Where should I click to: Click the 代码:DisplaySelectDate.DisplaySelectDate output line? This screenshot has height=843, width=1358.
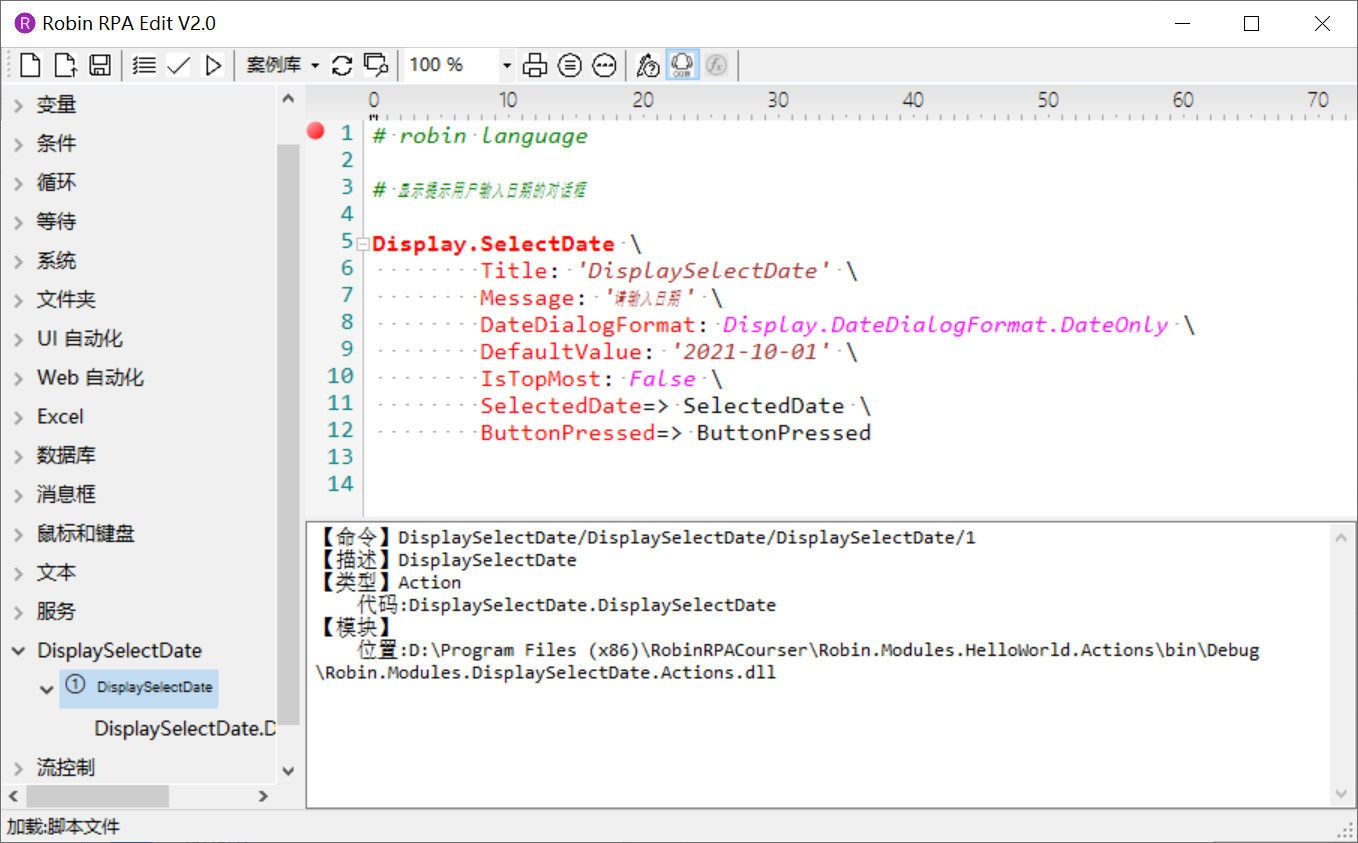coord(566,605)
